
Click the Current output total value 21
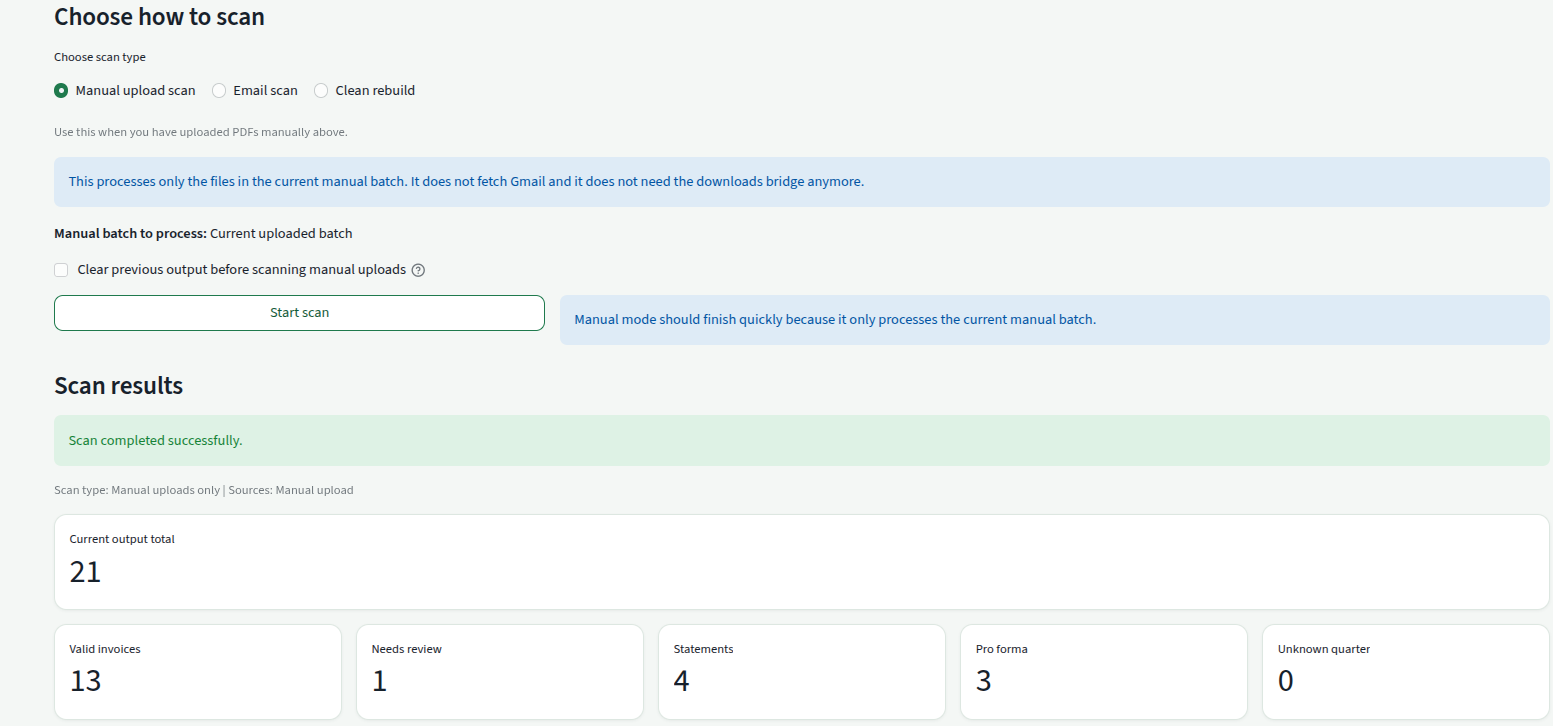click(86, 572)
